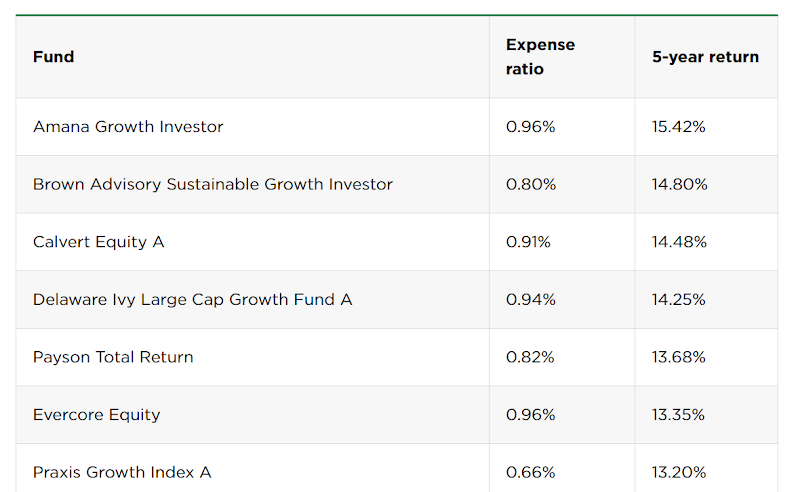Select the Amana Growth Investor fund name
This screenshot has height=492, width=800.
tap(128, 127)
